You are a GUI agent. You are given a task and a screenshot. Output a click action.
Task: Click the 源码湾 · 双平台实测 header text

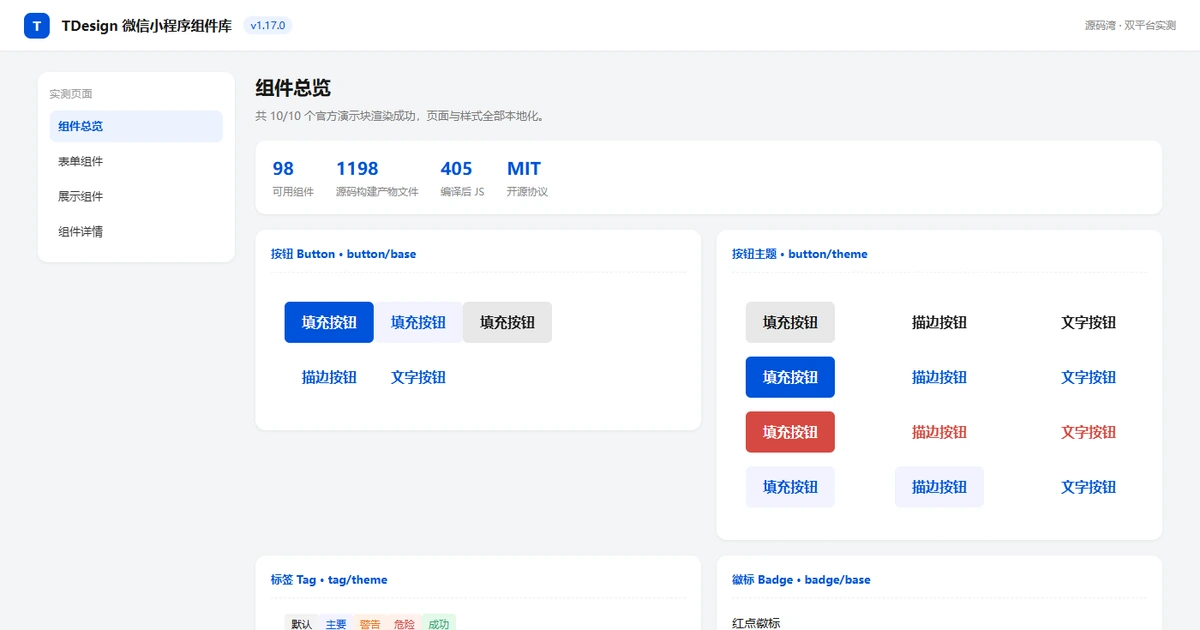click(x=1130, y=26)
